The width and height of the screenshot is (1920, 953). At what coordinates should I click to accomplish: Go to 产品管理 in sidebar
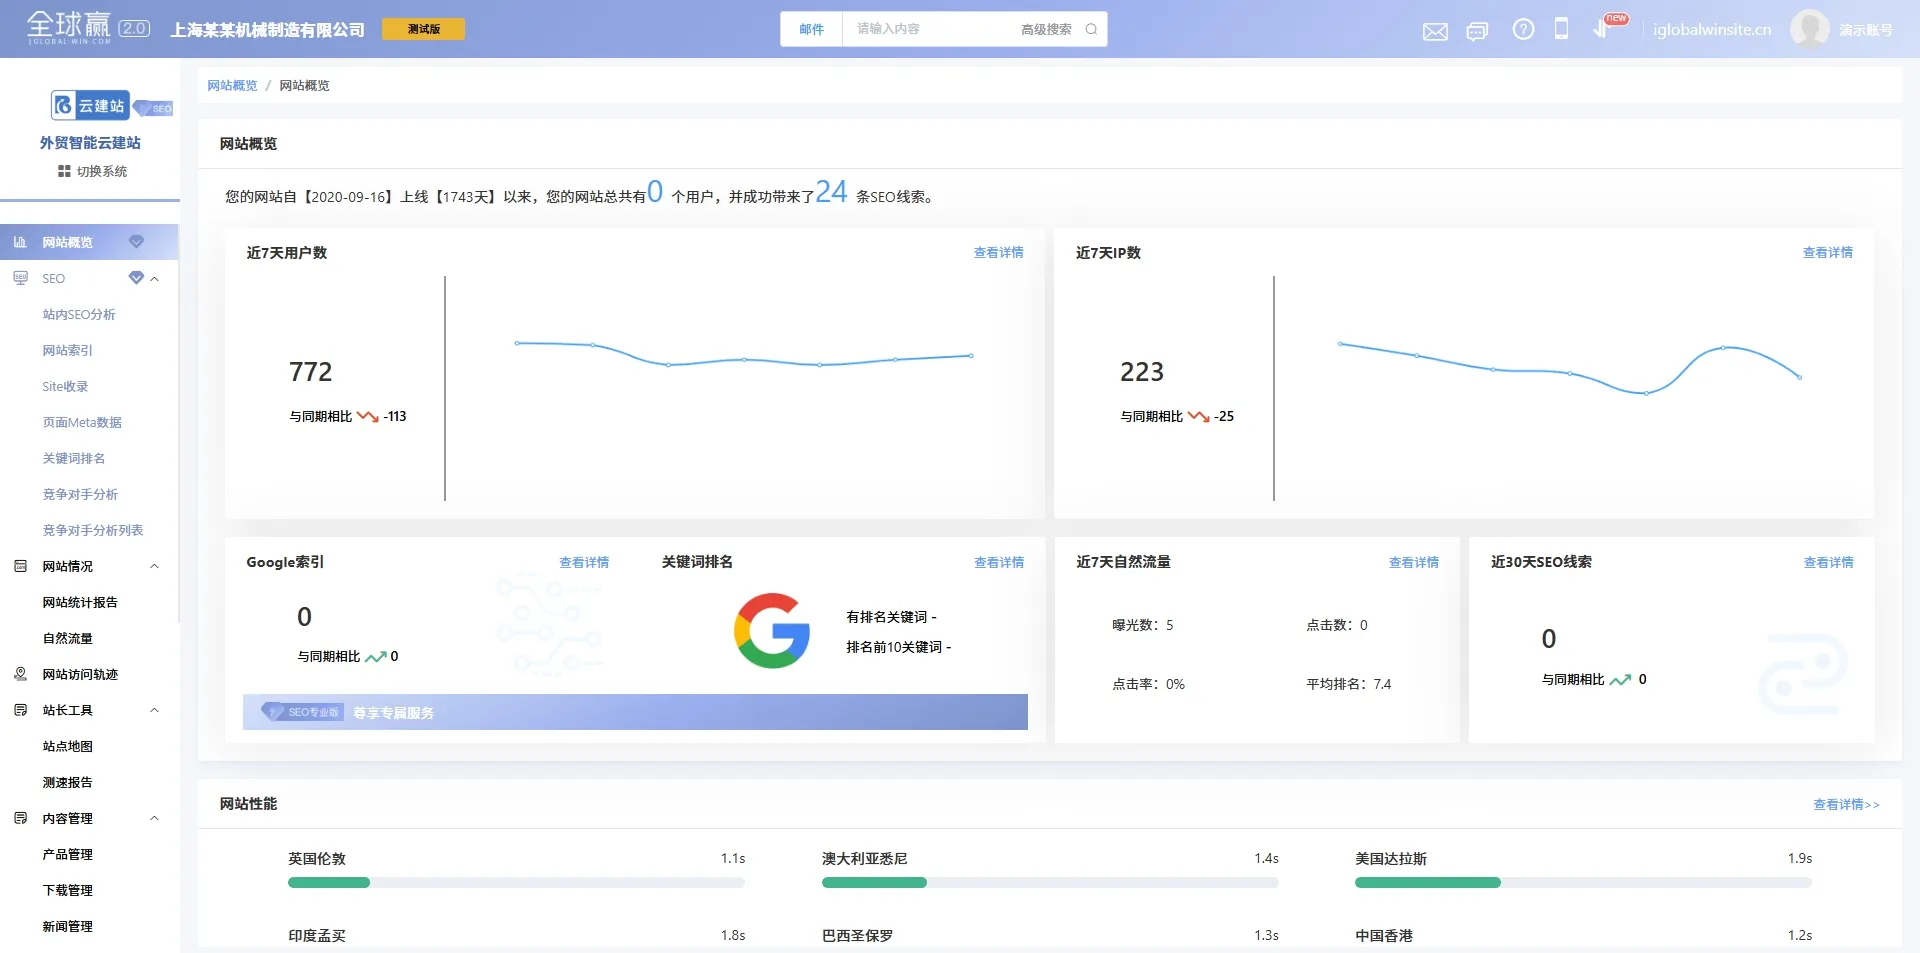tap(68, 855)
